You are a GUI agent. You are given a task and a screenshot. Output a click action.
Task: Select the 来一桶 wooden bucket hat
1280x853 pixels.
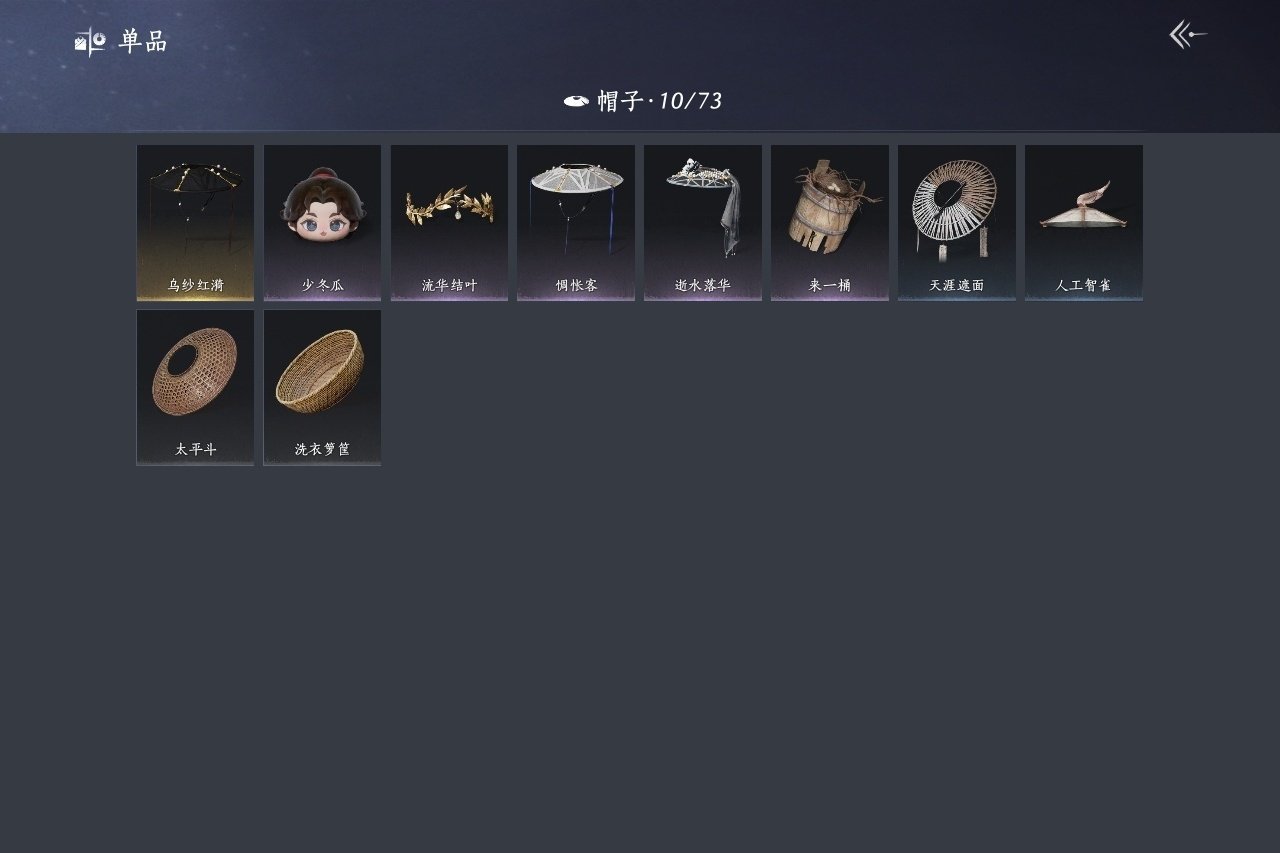(x=830, y=222)
